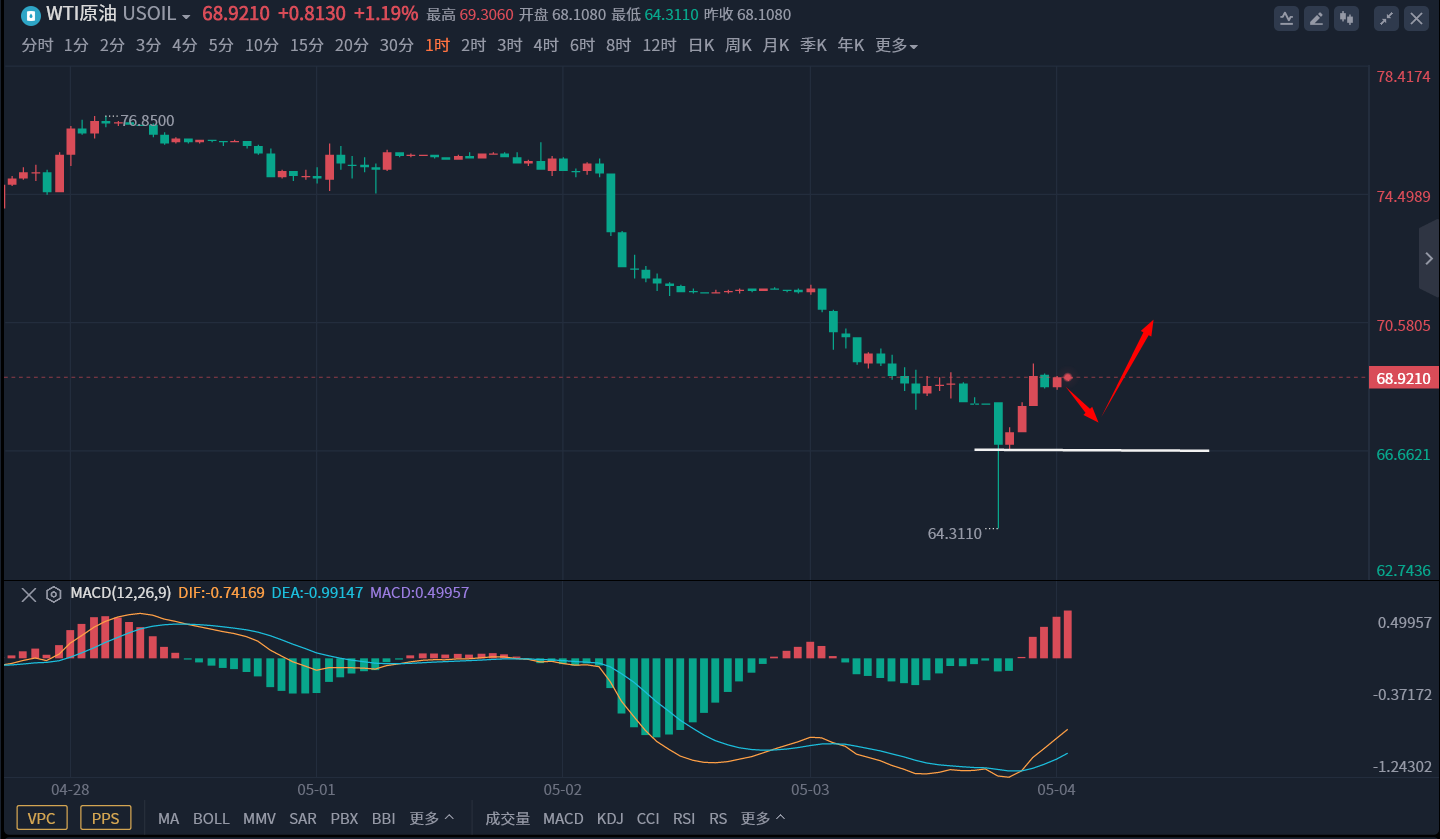Switch to the 30分 timeframe
The height and width of the screenshot is (839, 1440).
[x=397, y=45]
